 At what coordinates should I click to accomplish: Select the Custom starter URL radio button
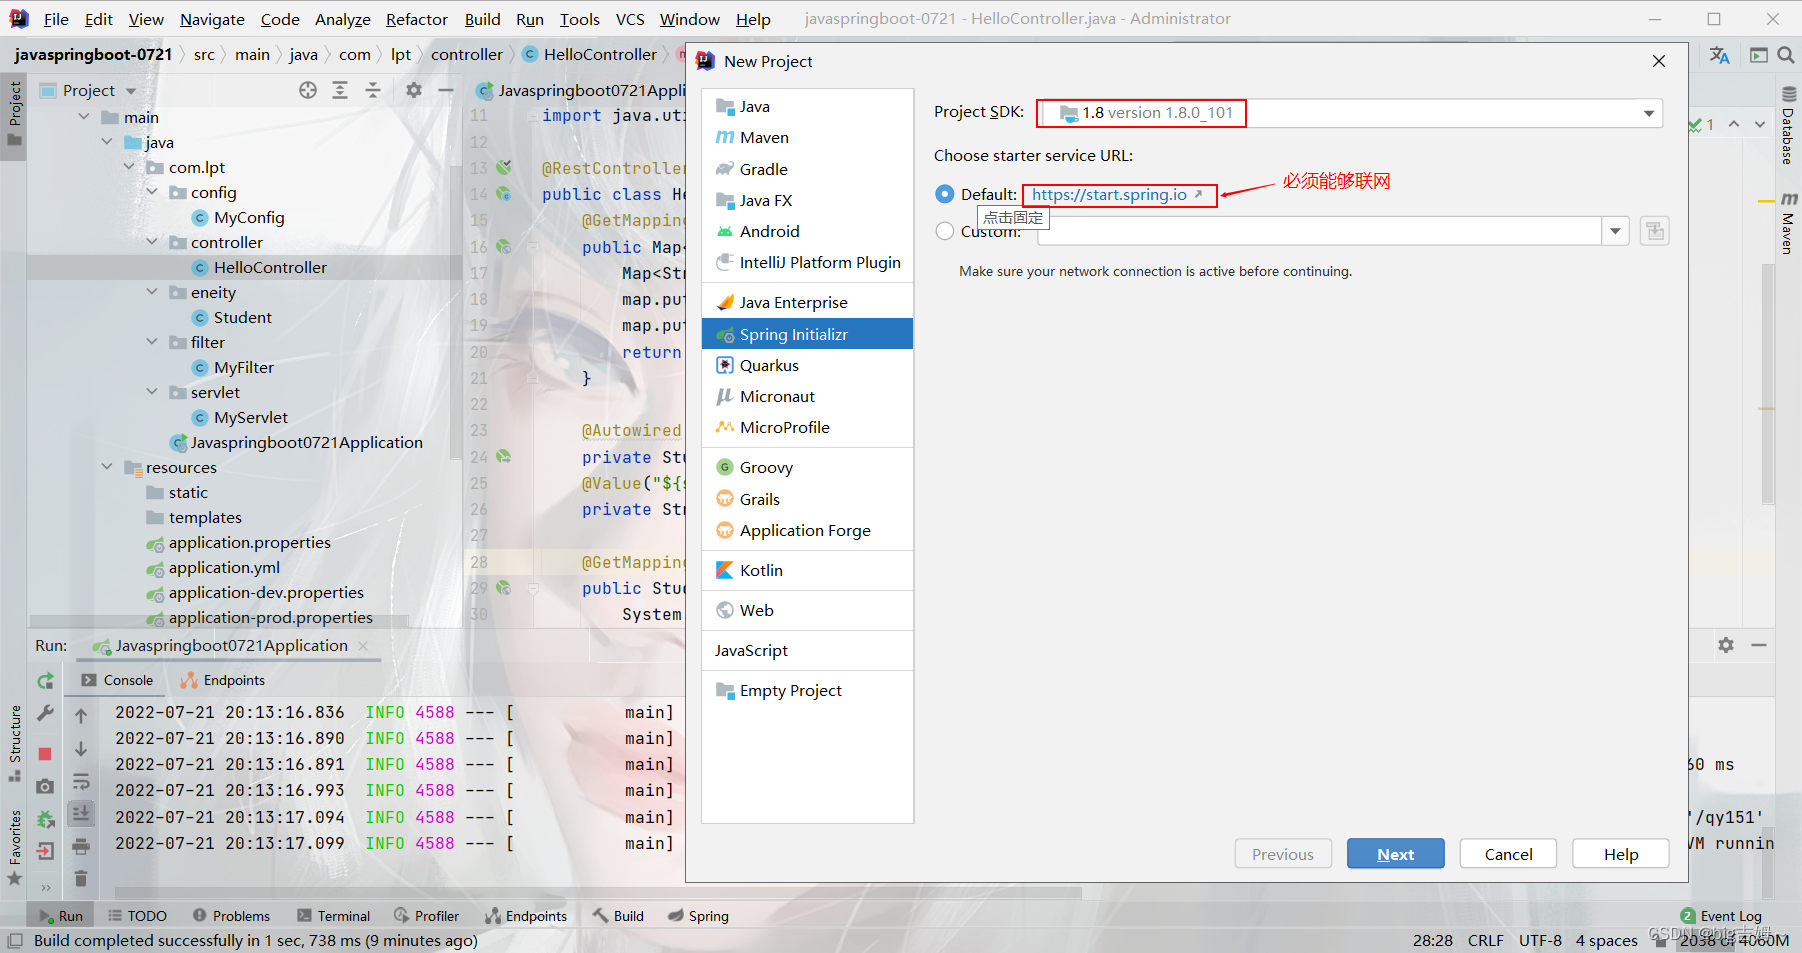[x=945, y=231]
